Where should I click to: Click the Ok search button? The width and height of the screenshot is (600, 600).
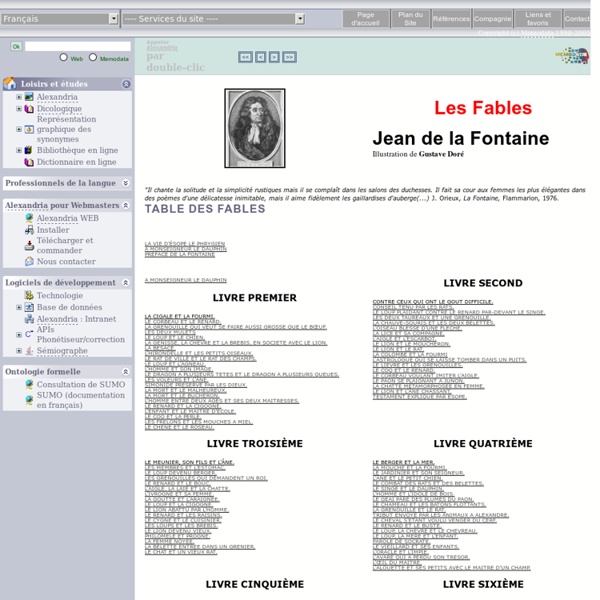point(16,46)
